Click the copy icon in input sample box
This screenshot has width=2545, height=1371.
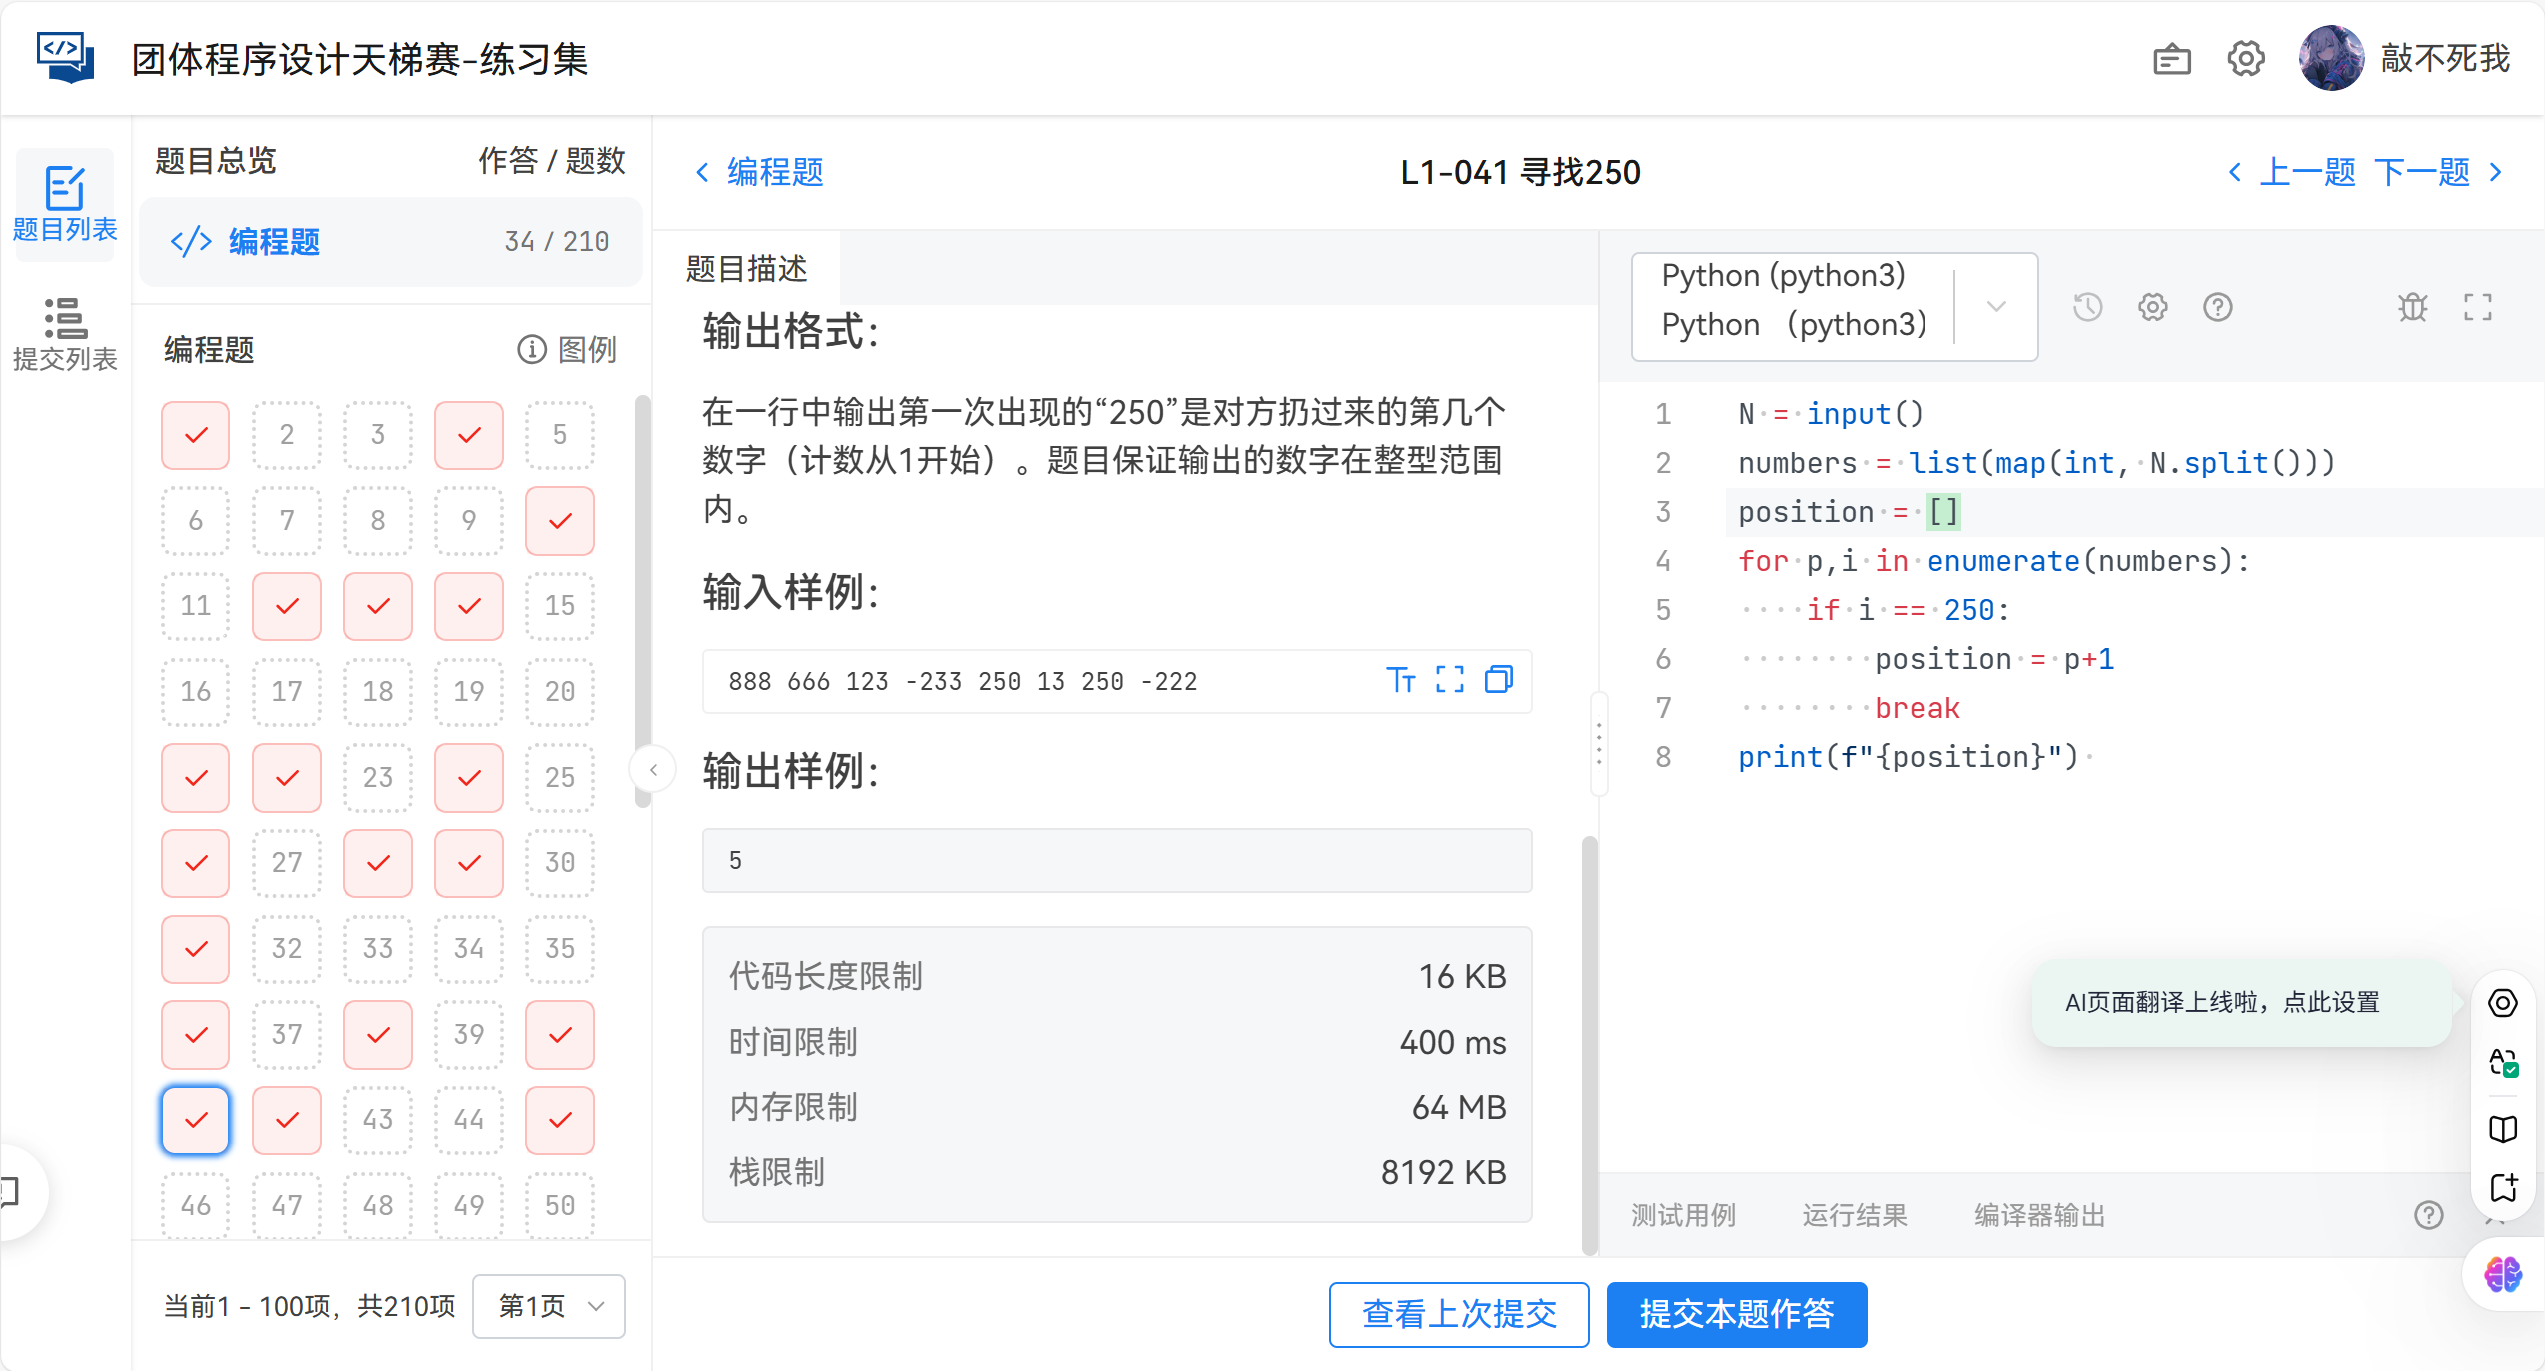click(x=1498, y=680)
